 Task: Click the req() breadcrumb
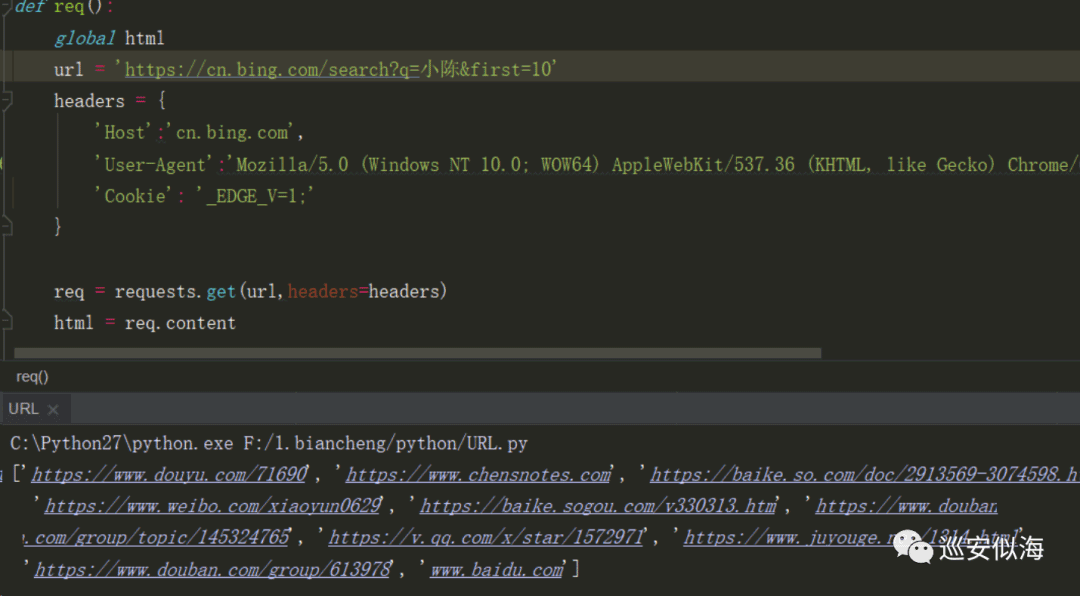point(32,376)
